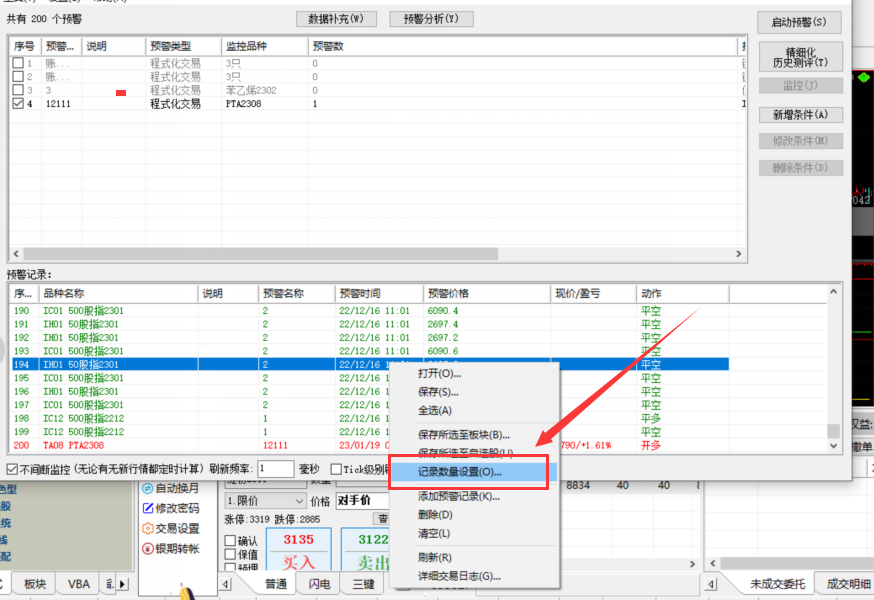Choose 删除(D) from the context menu

[x=435, y=515]
